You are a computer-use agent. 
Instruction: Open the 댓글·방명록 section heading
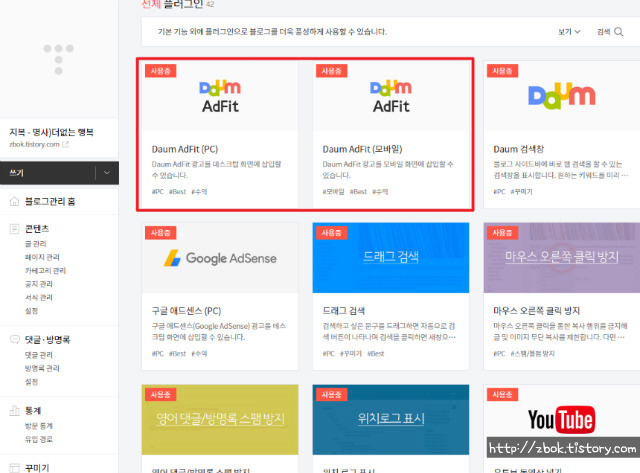click(x=47, y=340)
